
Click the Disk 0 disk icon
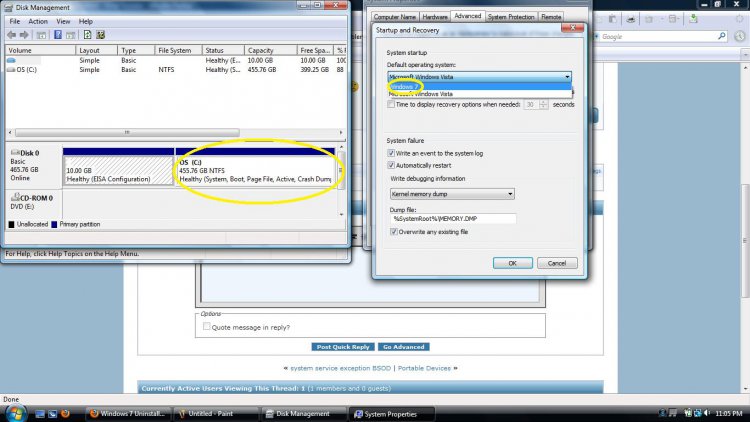coord(15,153)
